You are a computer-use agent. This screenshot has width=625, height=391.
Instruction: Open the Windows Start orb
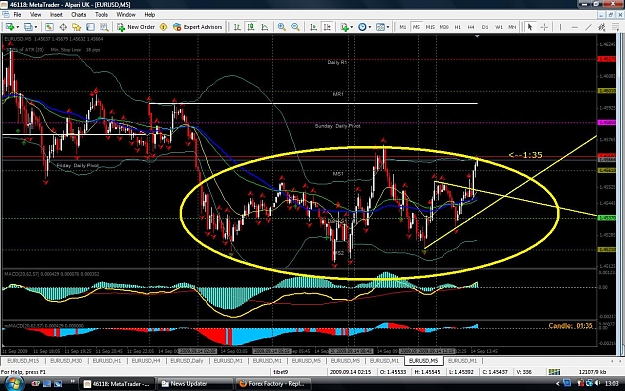click(x=13, y=383)
